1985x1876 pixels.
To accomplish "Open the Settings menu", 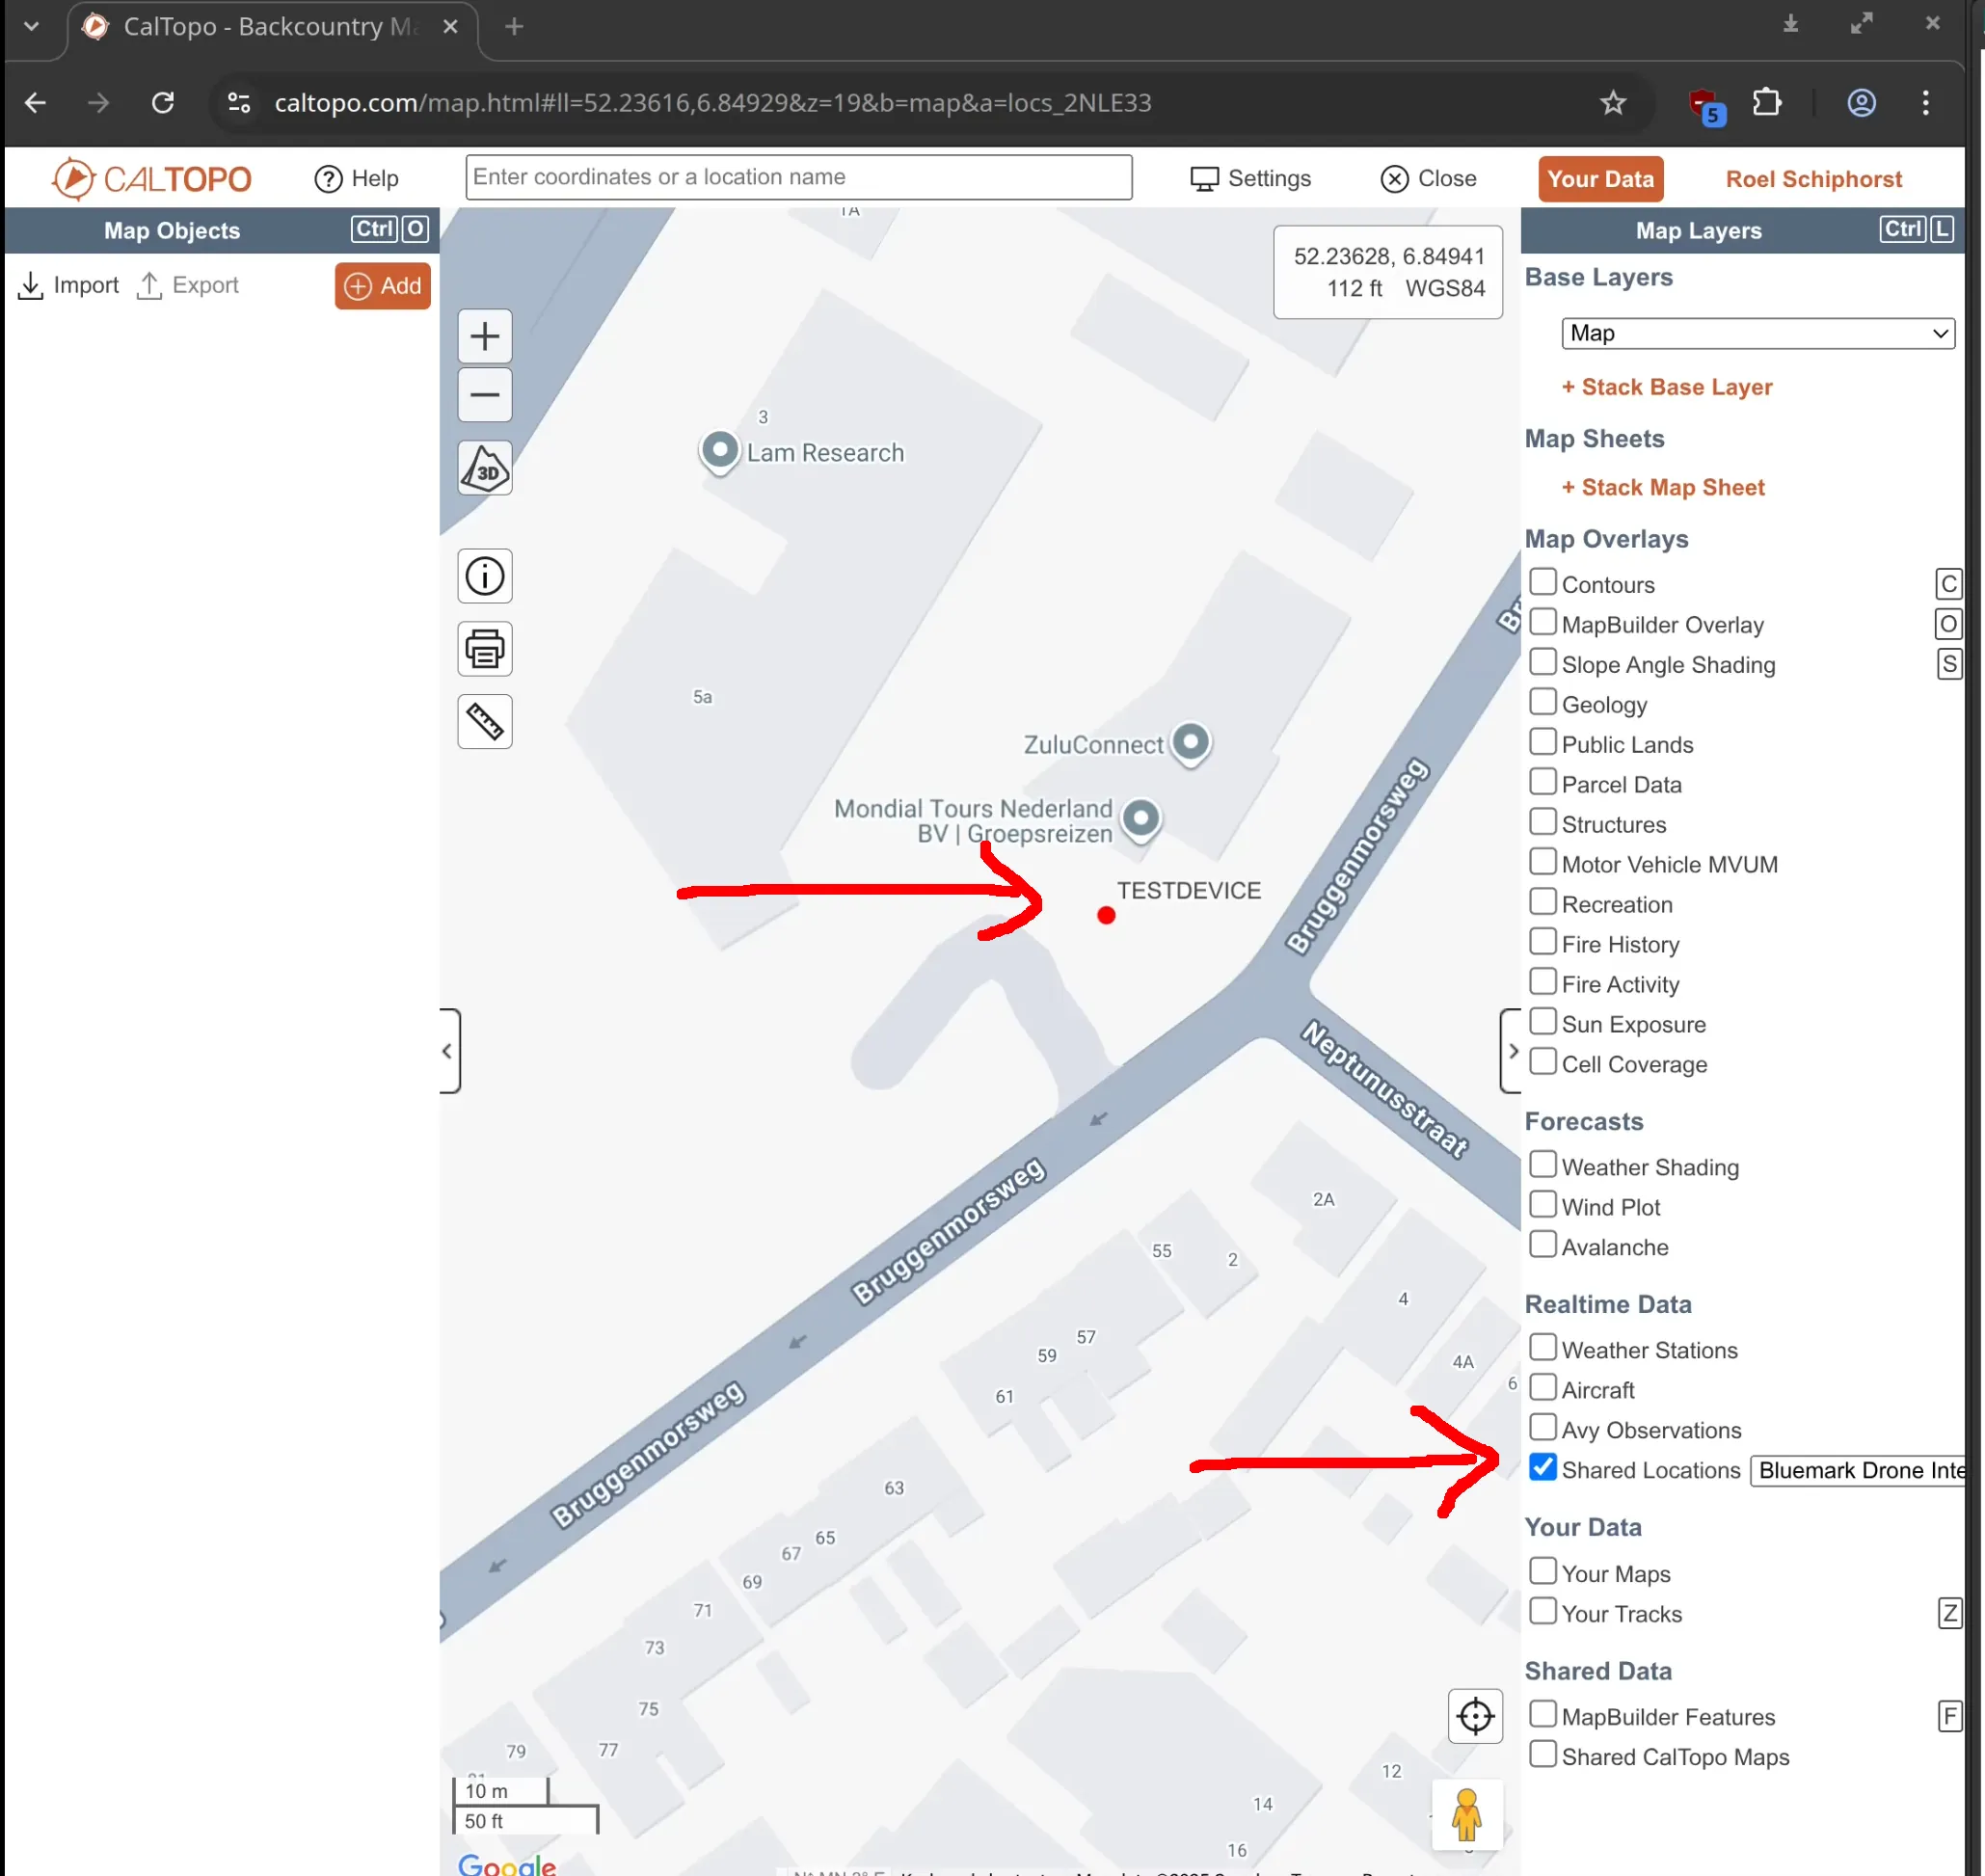I will point(1250,178).
